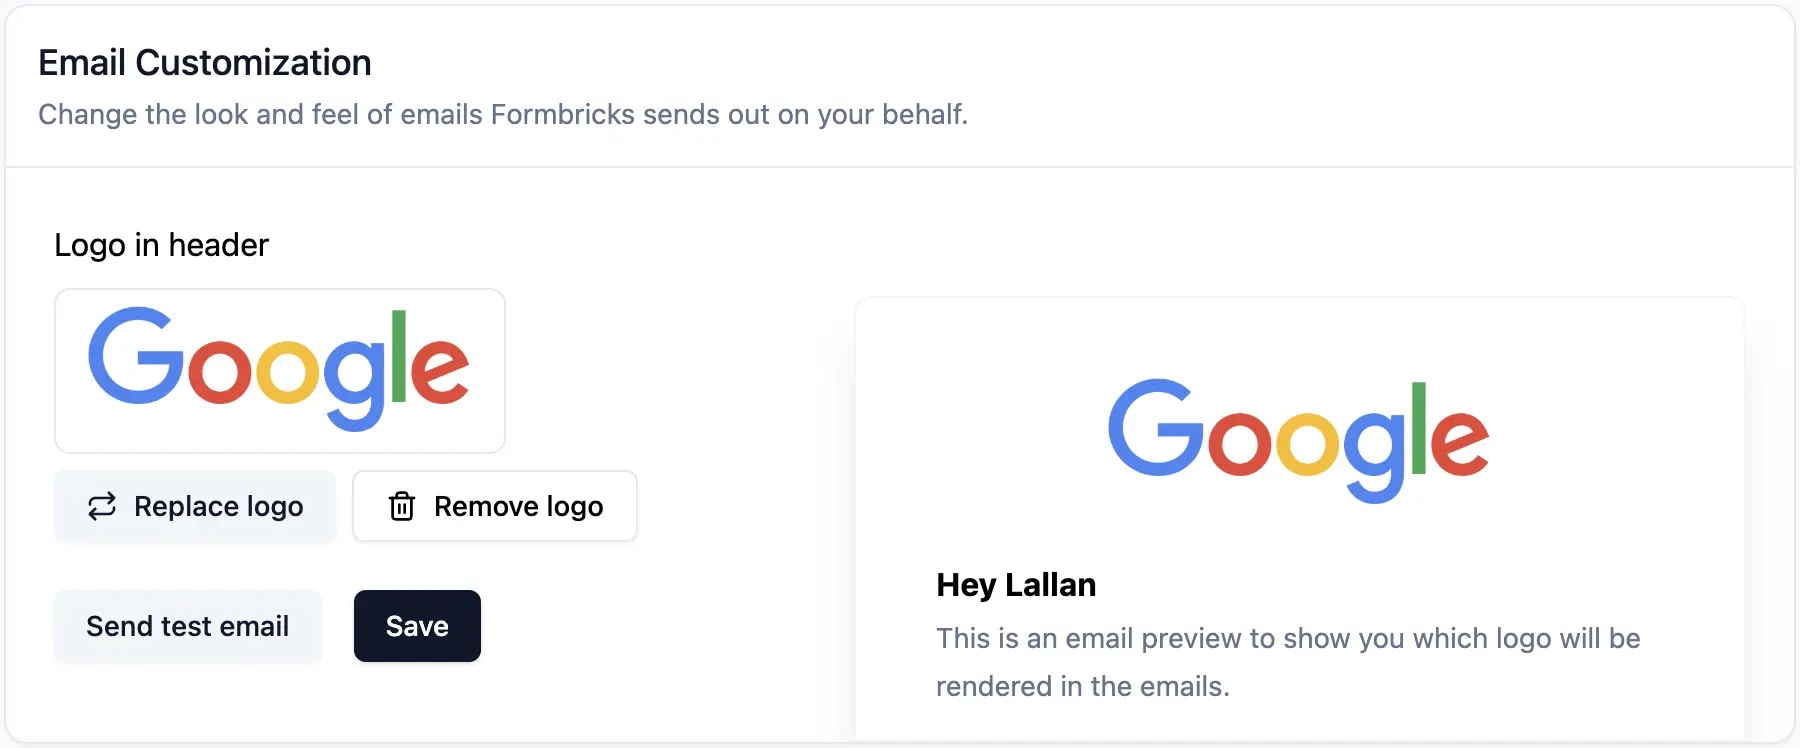Select the uploaded Google logo thumbnail
The width and height of the screenshot is (1800, 748).
click(x=280, y=371)
